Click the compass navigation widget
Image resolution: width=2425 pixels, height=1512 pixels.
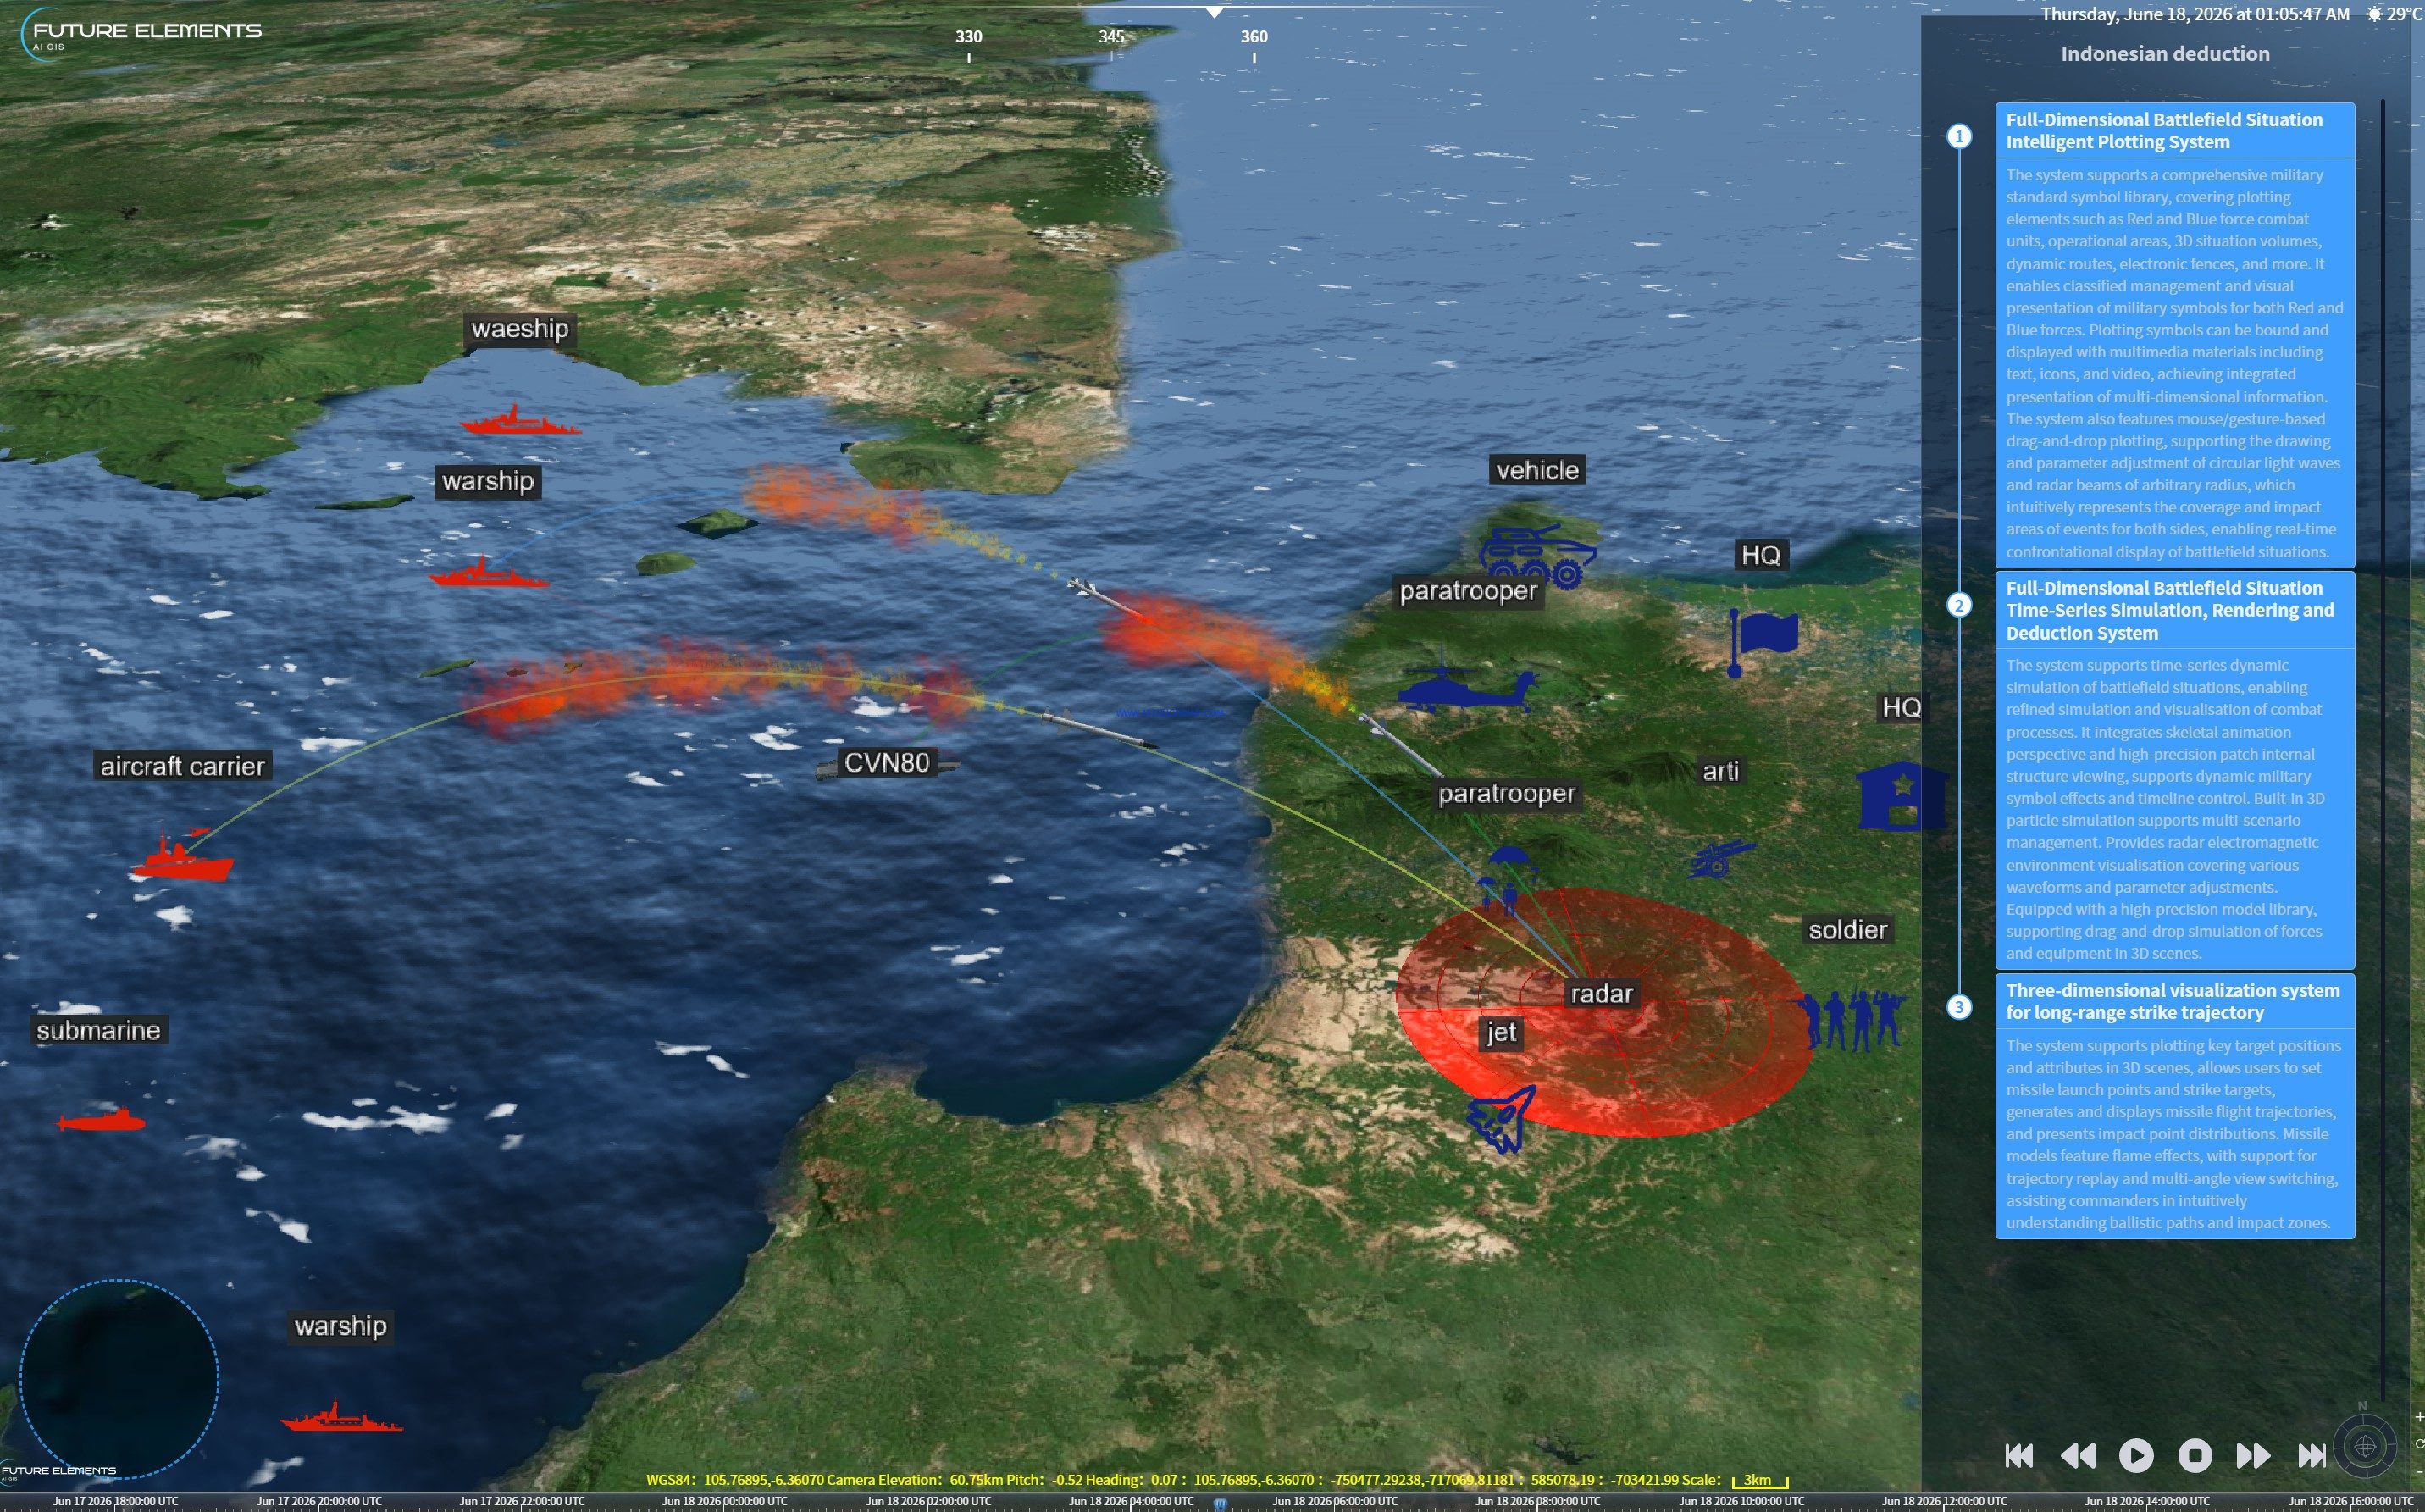[x=2365, y=1446]
